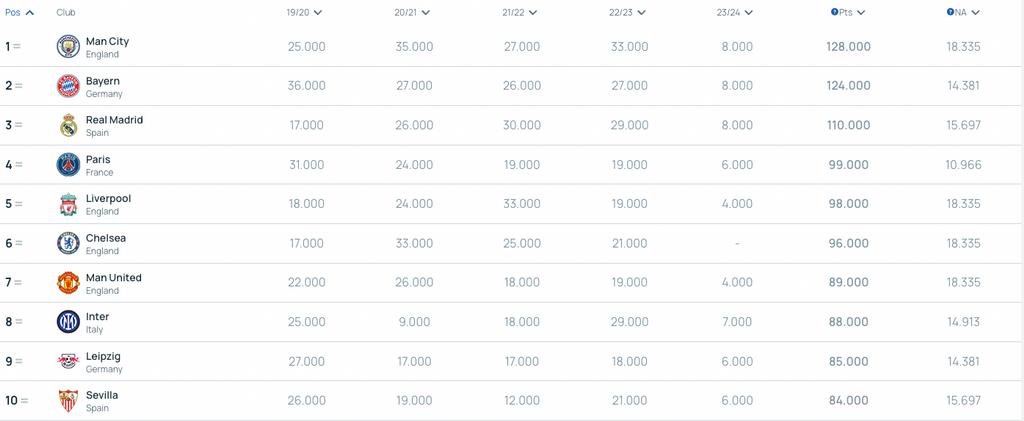
Task: Click the Inter club crest
Action: pos(68,322)
